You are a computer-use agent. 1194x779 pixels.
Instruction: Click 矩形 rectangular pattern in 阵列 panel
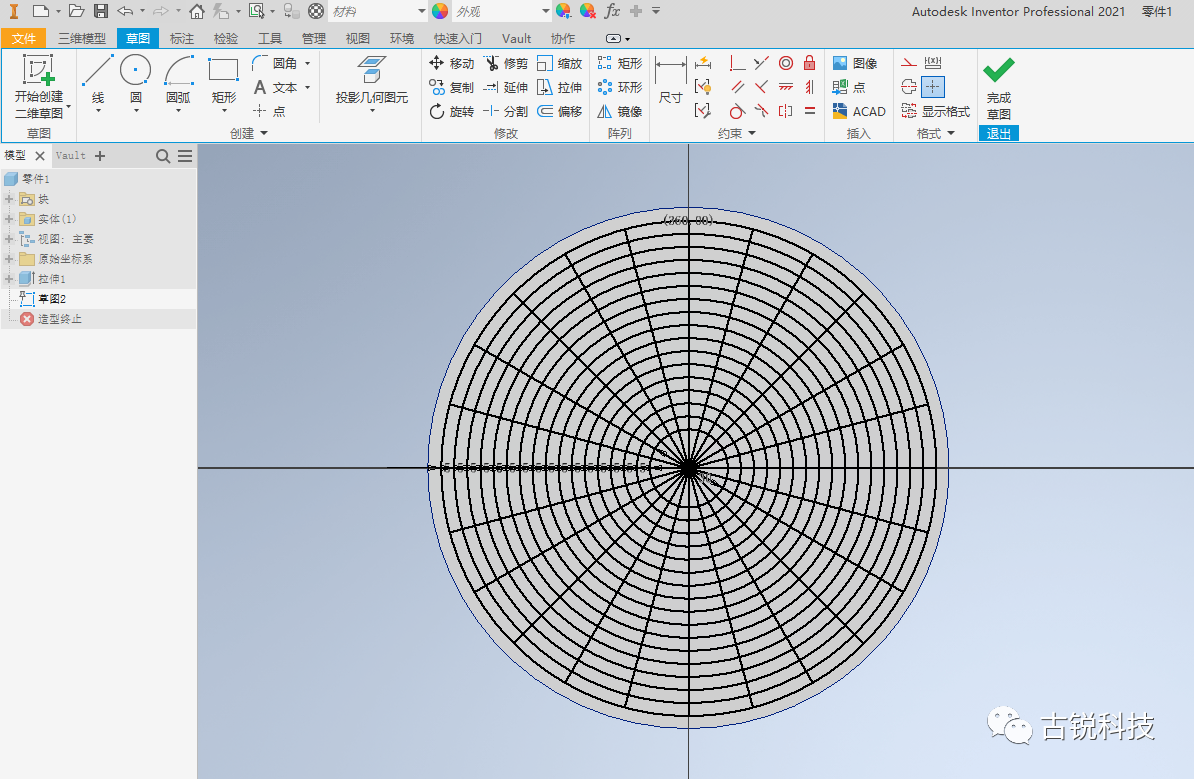[x=620, y=63]
